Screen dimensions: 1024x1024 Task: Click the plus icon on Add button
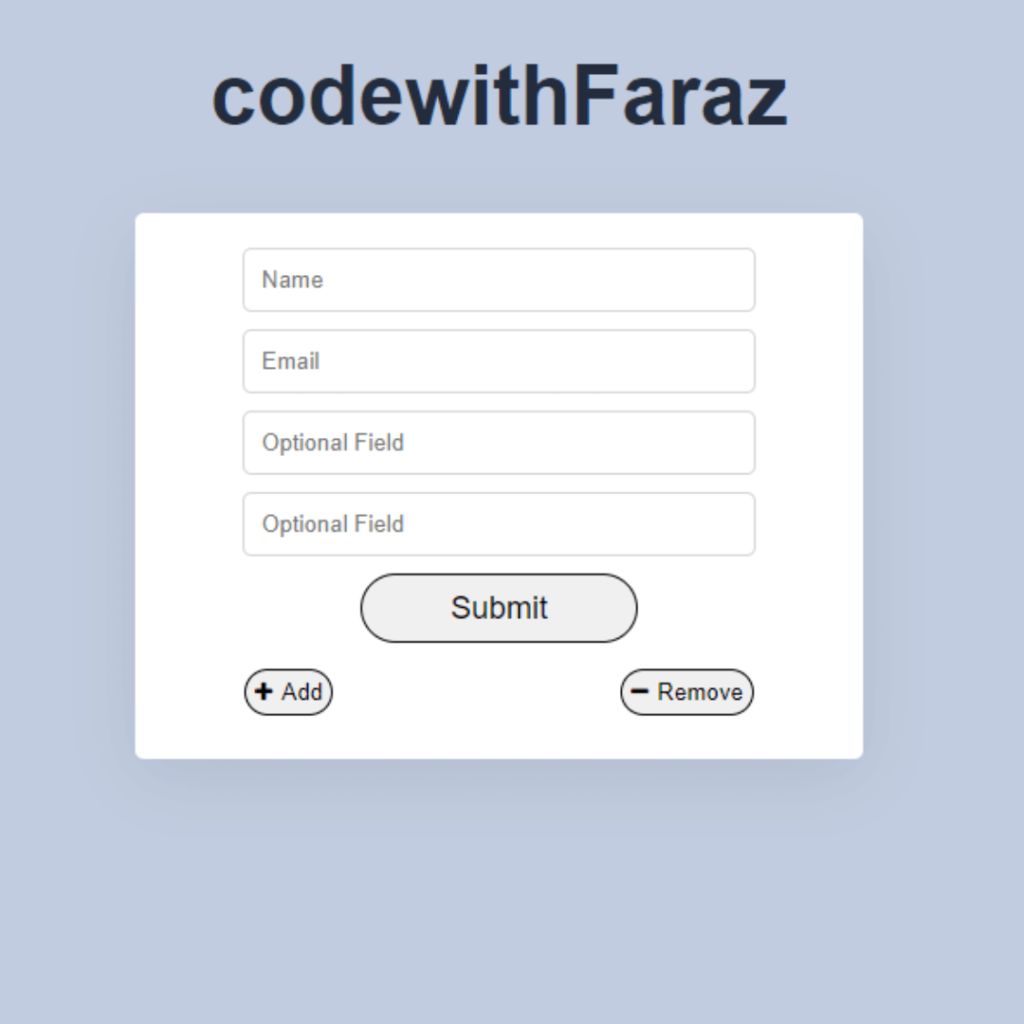click(264, 692)
